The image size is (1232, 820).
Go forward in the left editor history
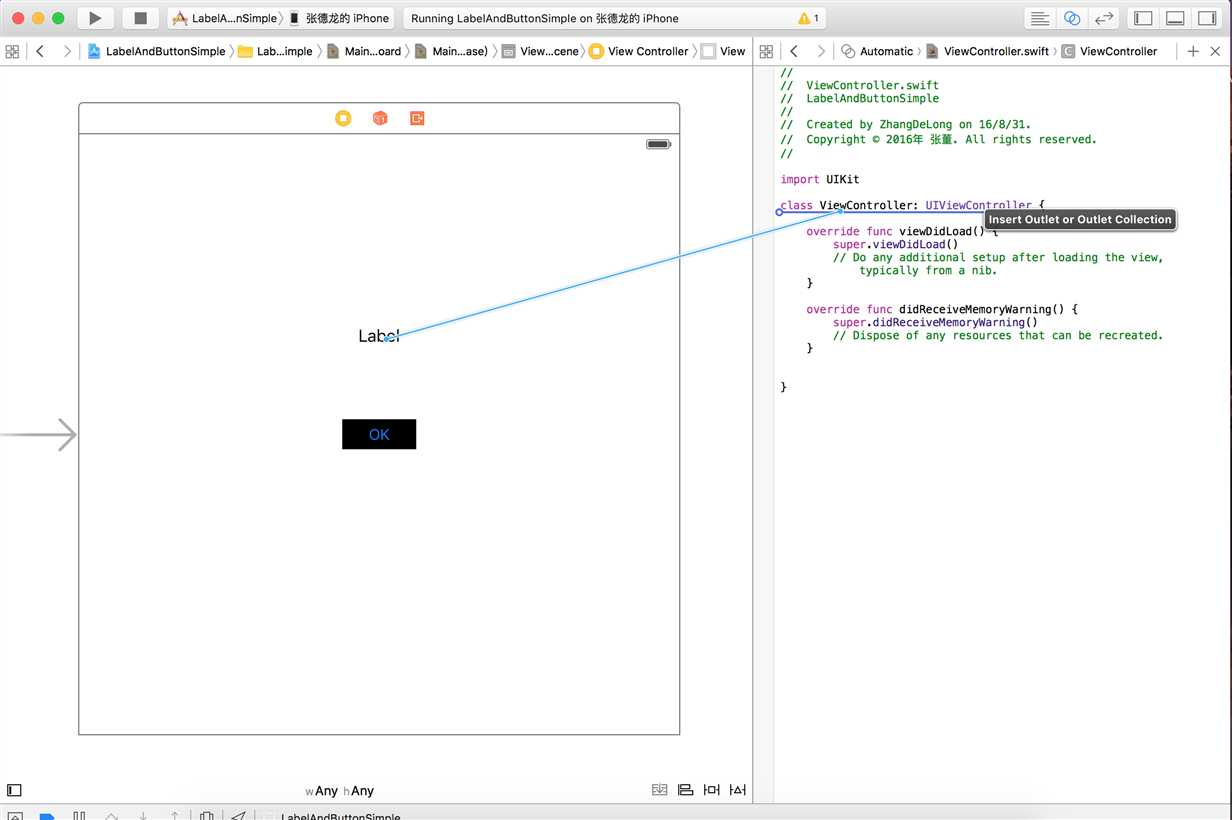coord(67,51)
